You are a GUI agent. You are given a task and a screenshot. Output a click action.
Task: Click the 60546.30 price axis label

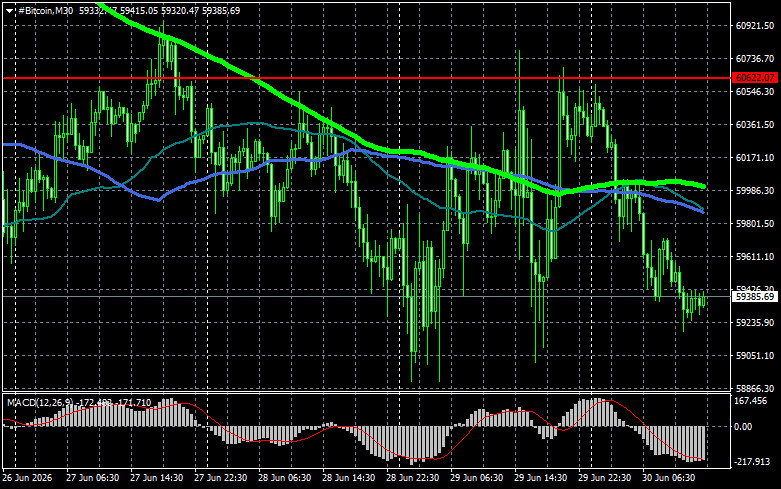tap(755, 92)
